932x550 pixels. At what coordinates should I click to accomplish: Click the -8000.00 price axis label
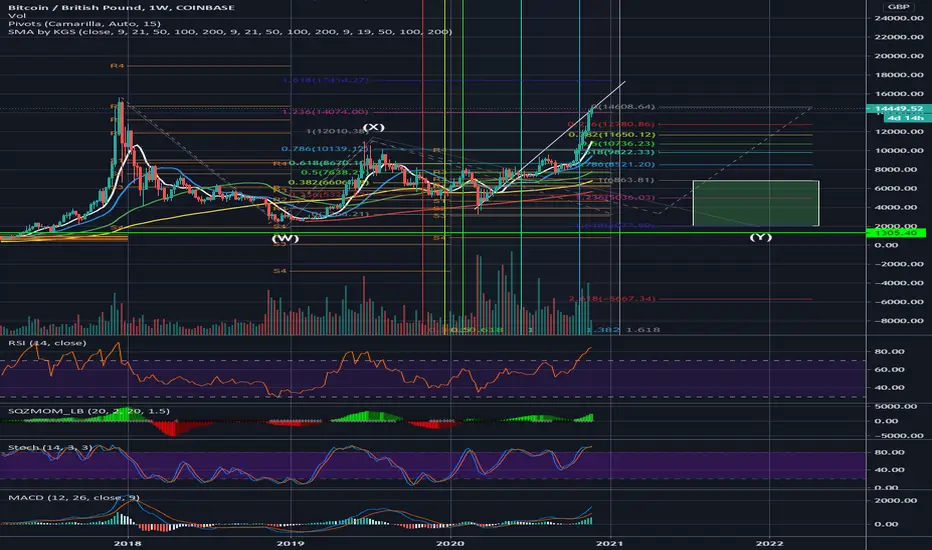[898, 320]
